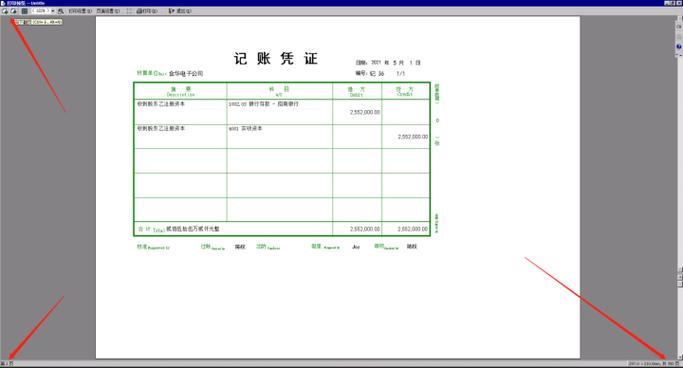Click the blue help icon at right edge

(679, 46)
